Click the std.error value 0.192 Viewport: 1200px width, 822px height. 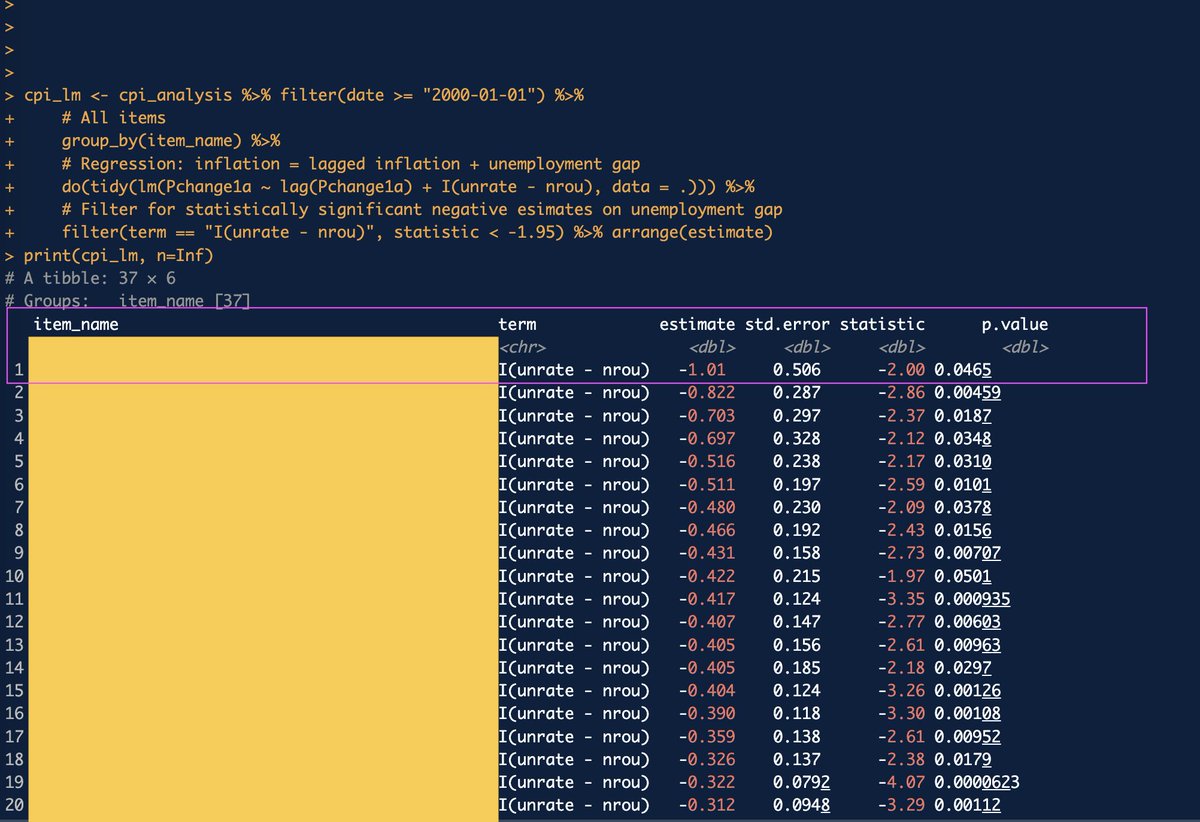pyautogui.click(x=797, y=530)
